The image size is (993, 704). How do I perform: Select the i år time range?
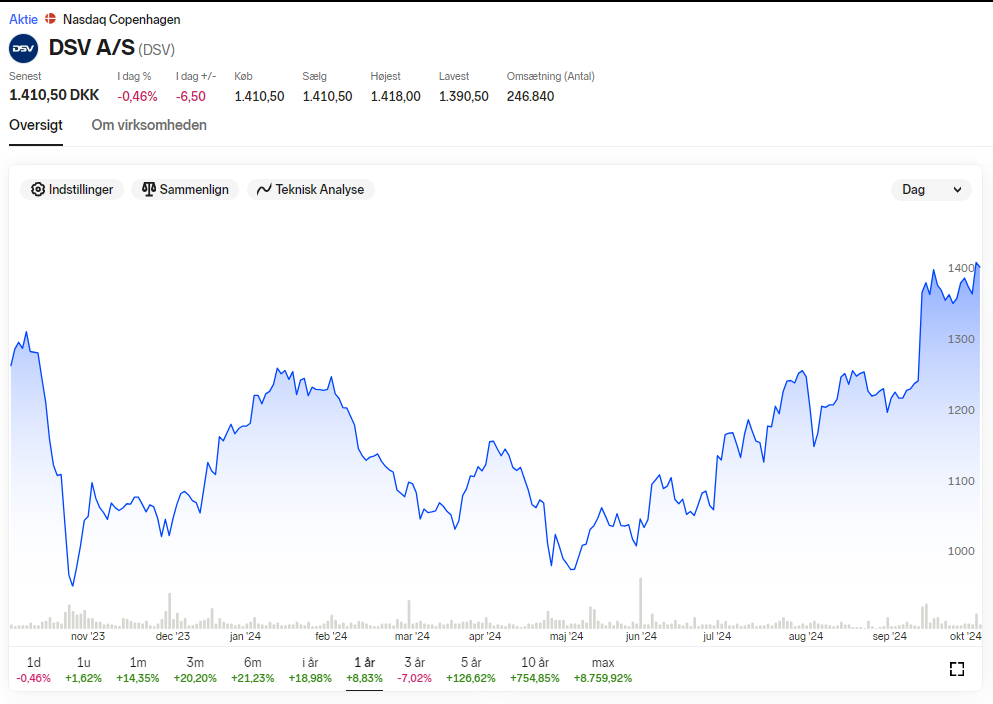coord(310,670)
